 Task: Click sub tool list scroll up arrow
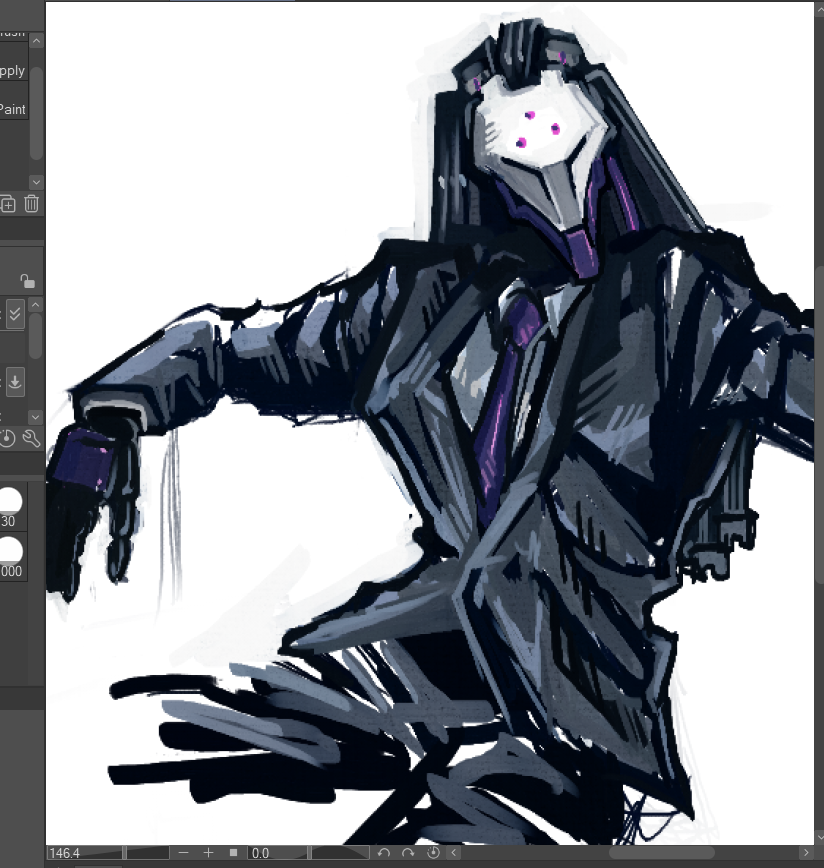tap(36, 41)
